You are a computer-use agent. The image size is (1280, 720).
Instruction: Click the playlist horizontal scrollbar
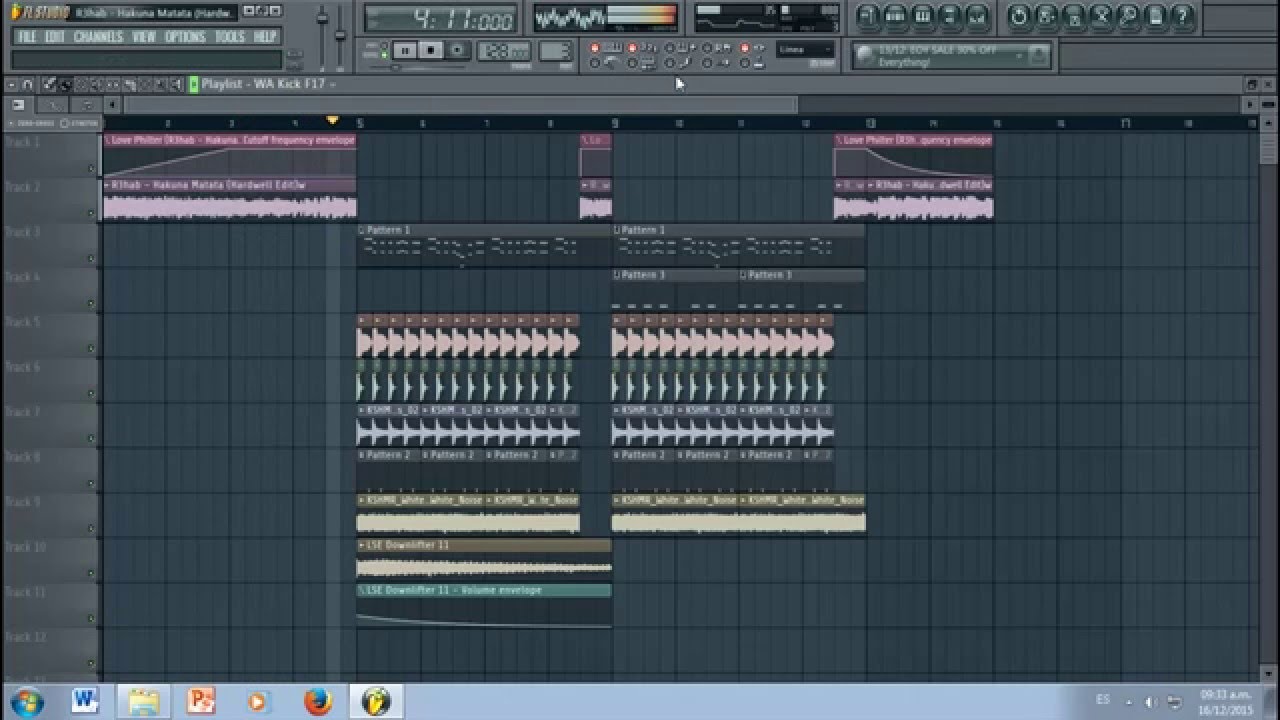[460, 104]
